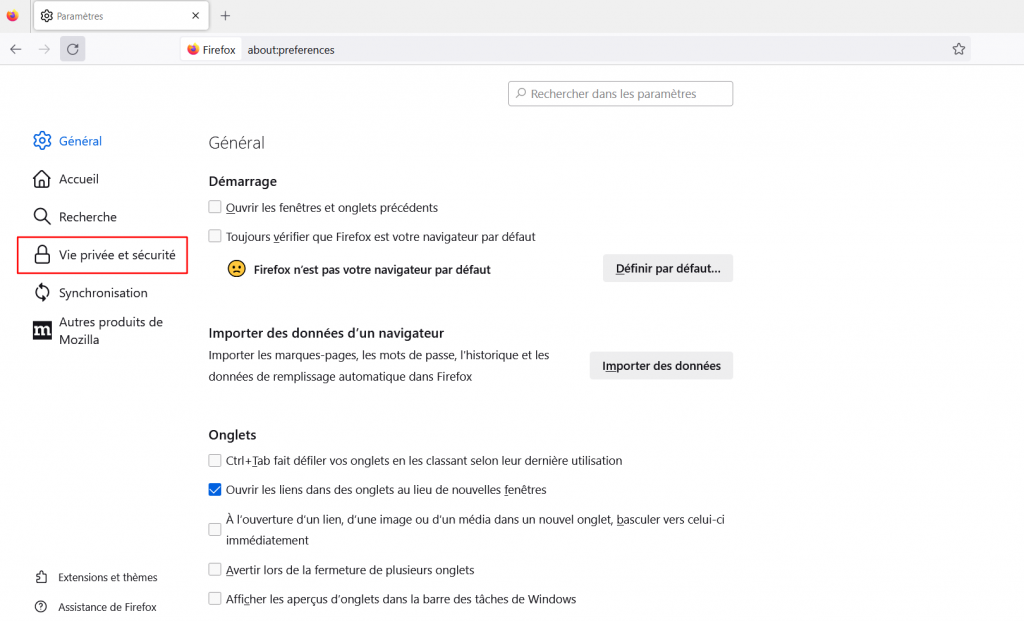This screenshot has width=1024, height=621.
Task: Open Recherche settings panel
Action: 87,217
